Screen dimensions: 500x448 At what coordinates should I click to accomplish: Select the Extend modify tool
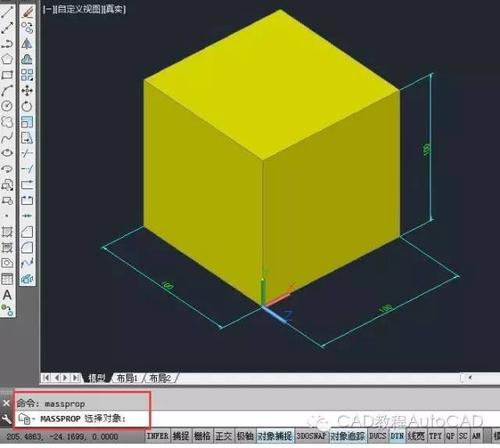coord(27,169)
